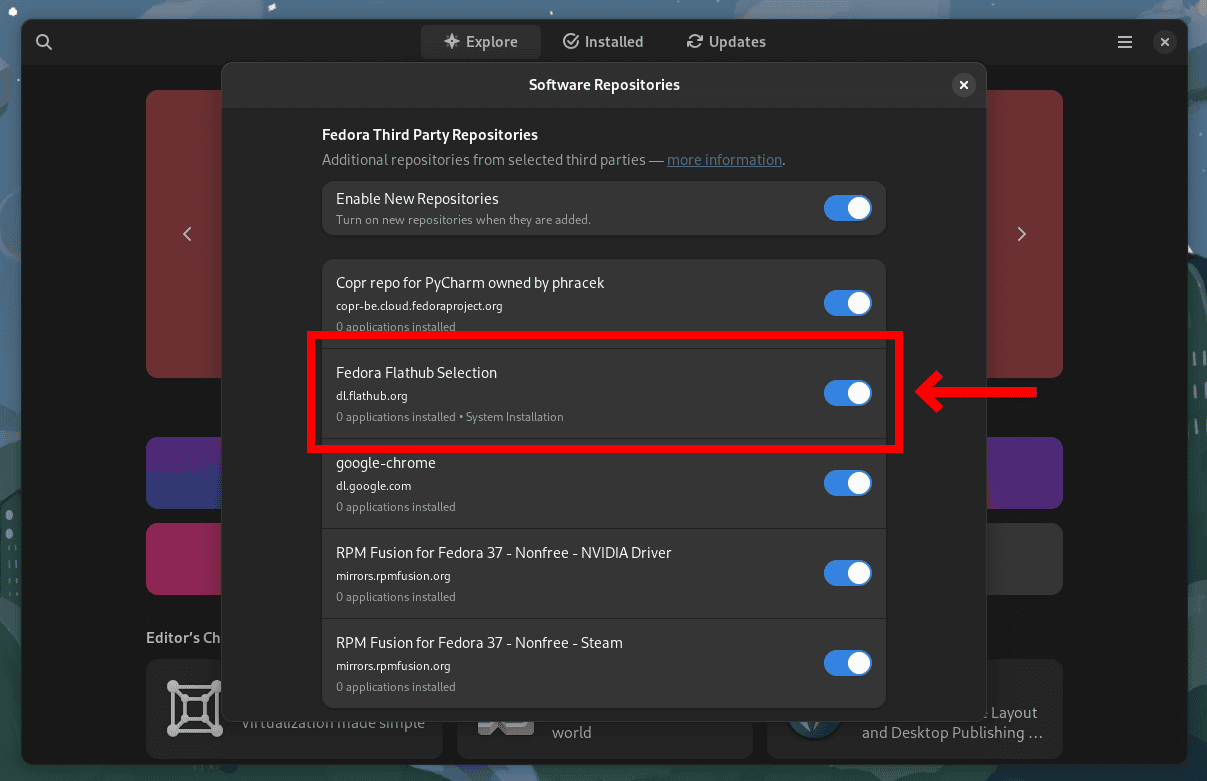
Task: Open the 'more information' link
Action: pyautogui.click(x=724, y=159)
